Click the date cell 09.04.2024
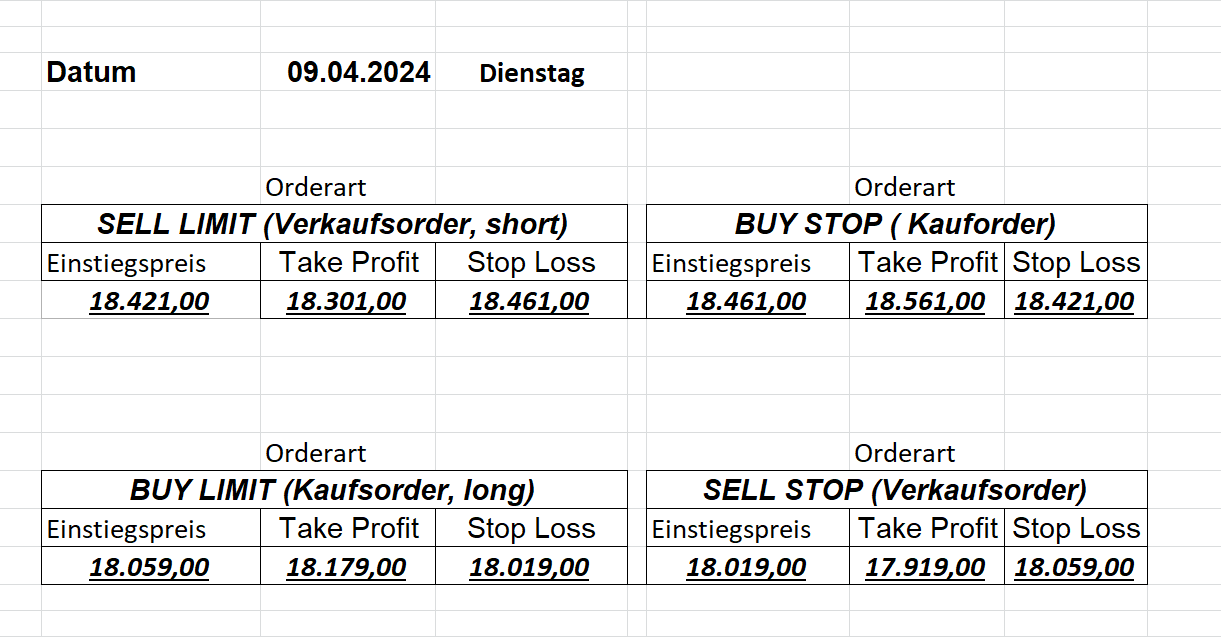This screenshot has width=1221, height=637. [x=359, y=73]
